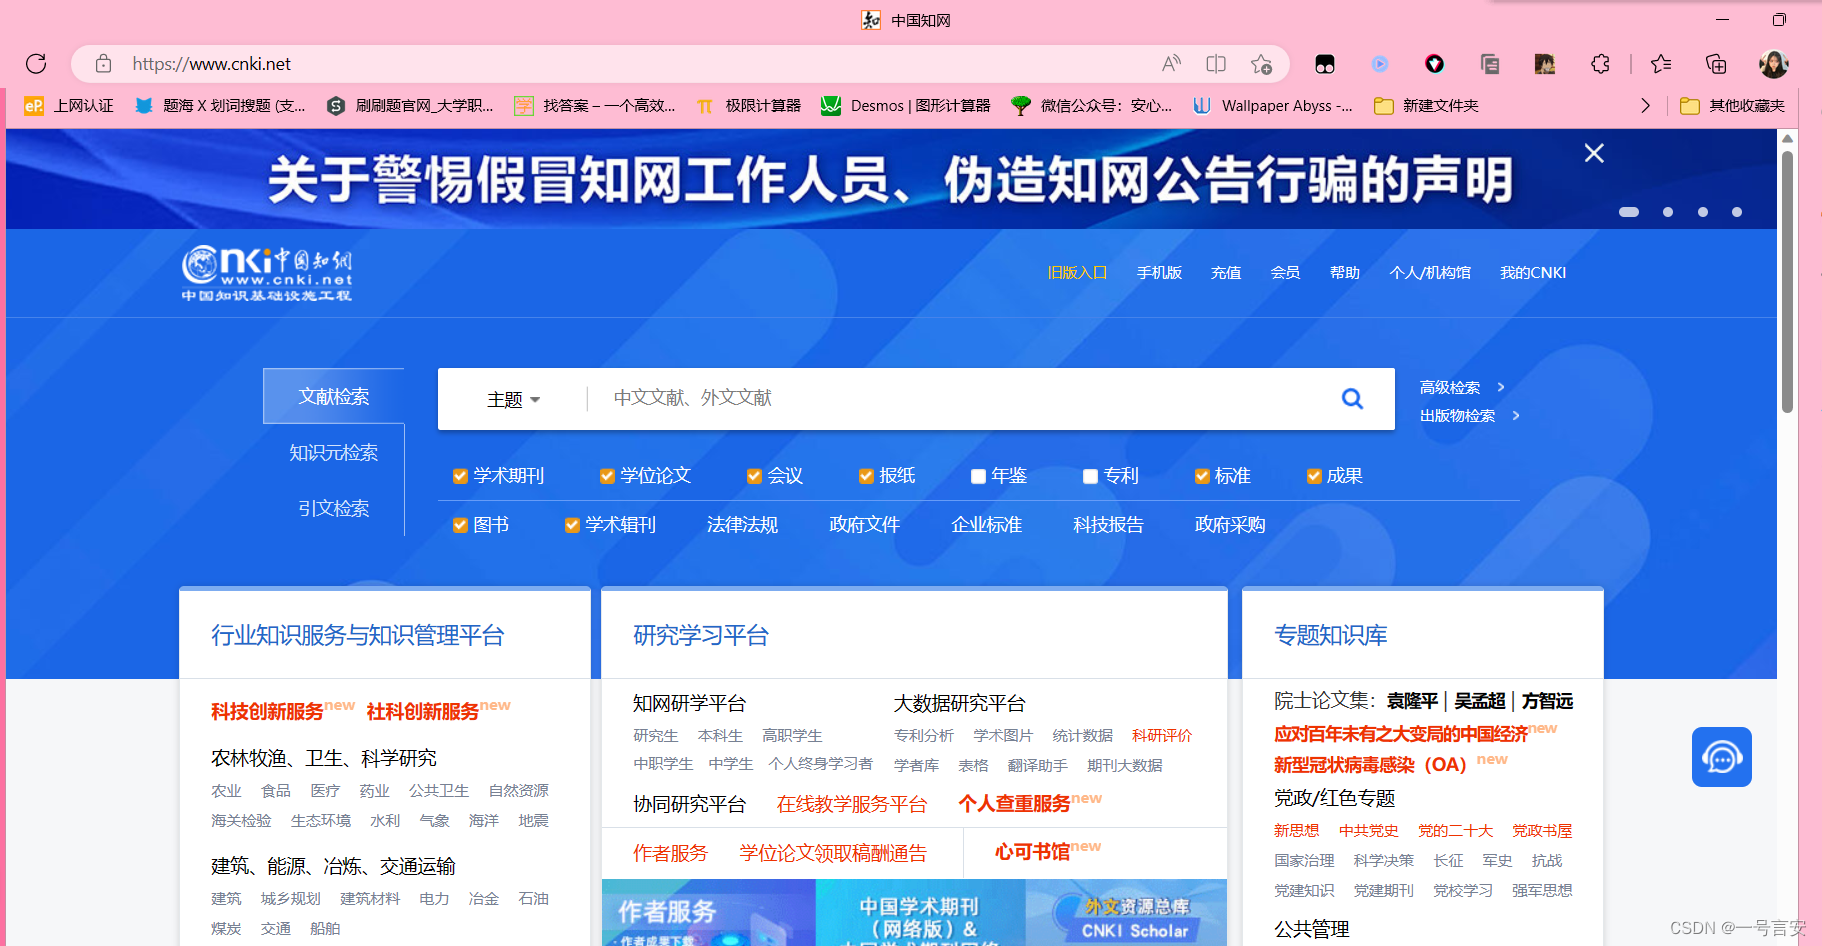
Task: Open the 科技报告 link
Action: [x=1108, y=525]
